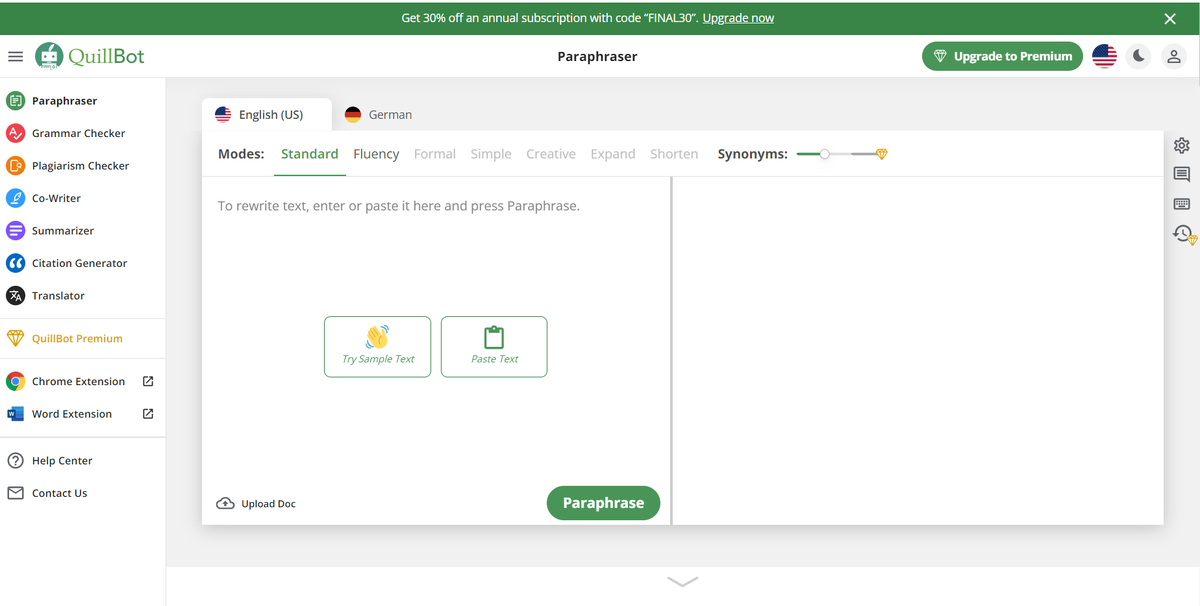Open the Translator tool

click(46, 296)
